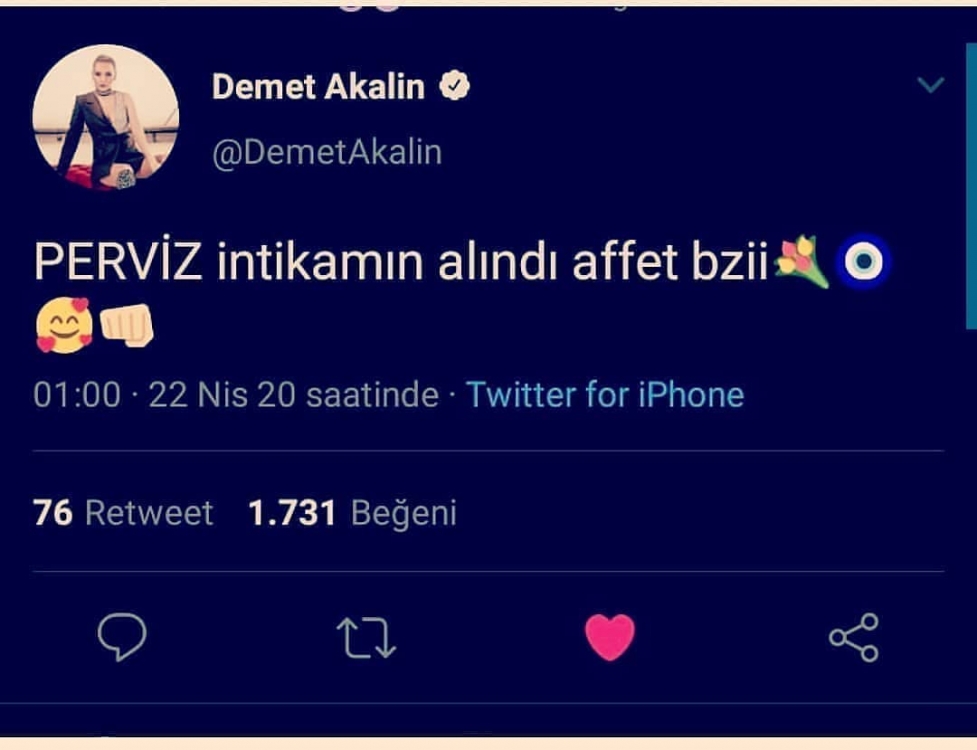View the 1.731 Beğeni list
Viewport: 977px width, 750px height.
(353, 513)
